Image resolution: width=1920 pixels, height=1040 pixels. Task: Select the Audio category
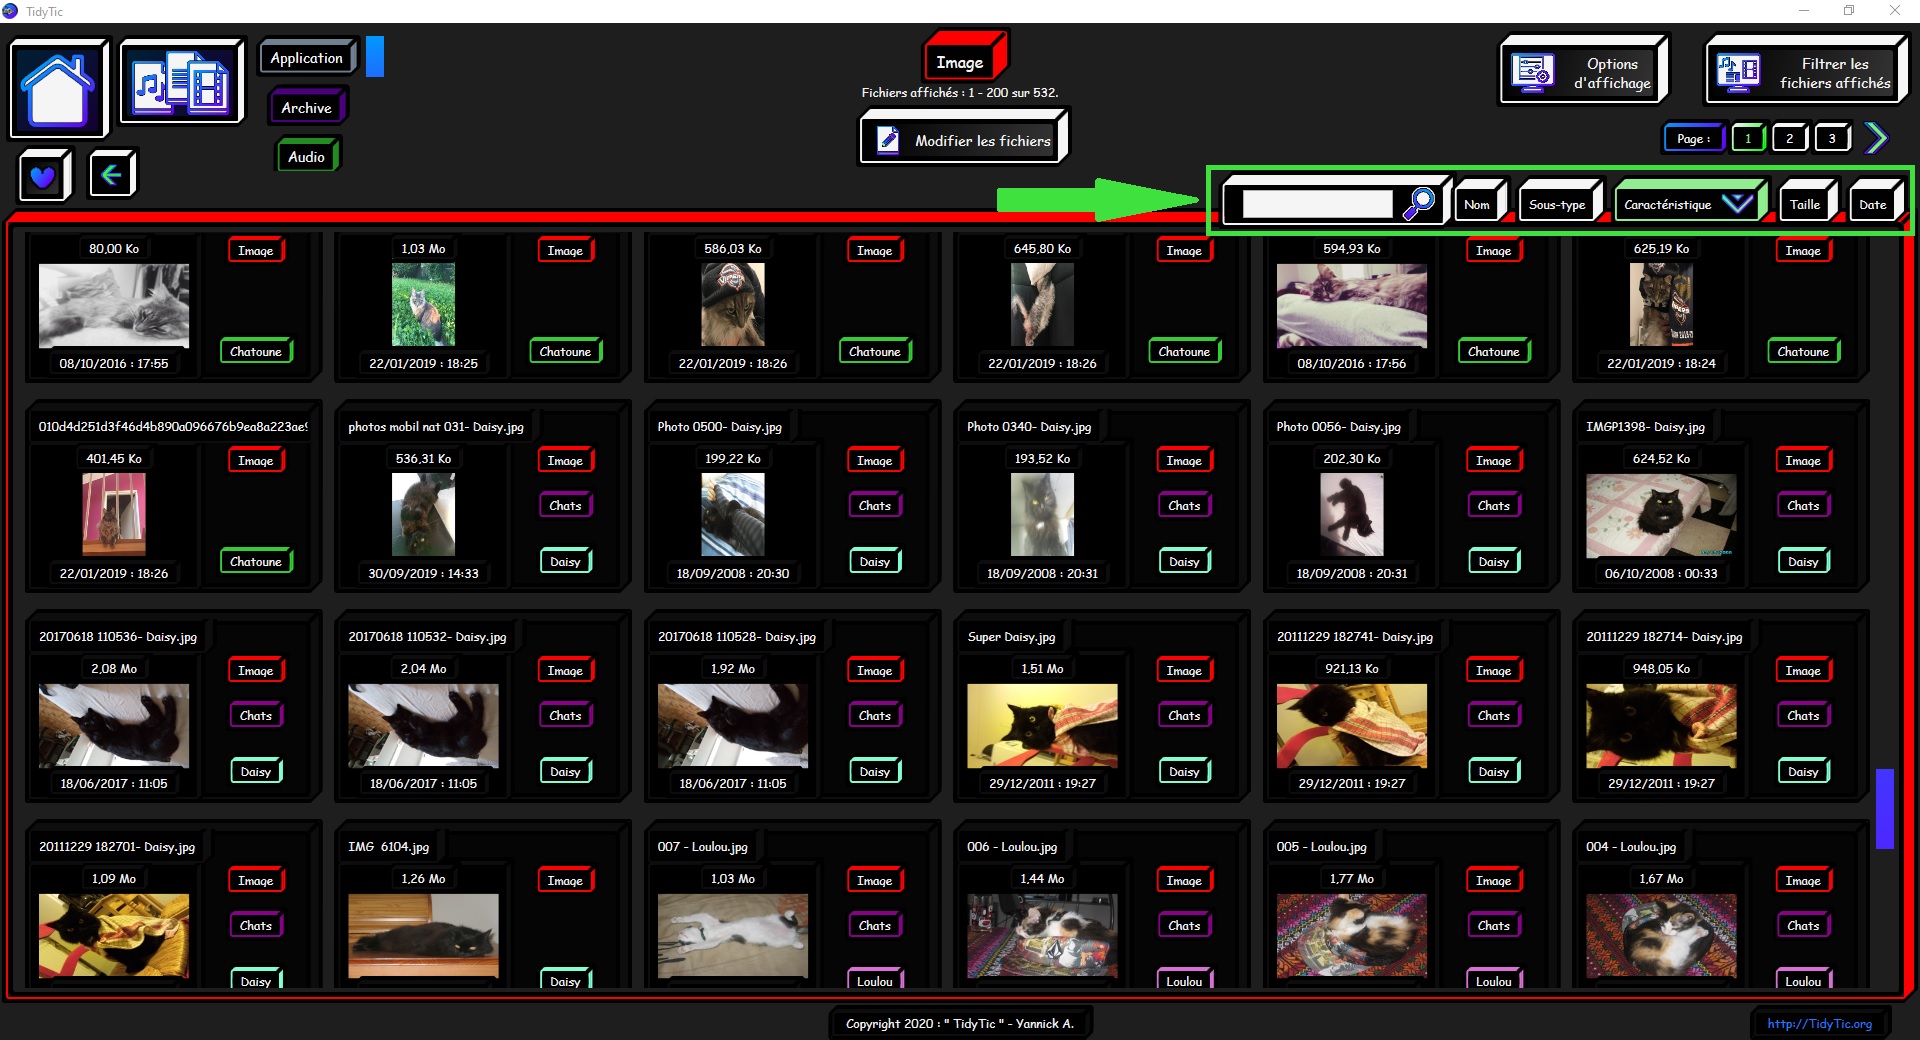coord(307,156)
